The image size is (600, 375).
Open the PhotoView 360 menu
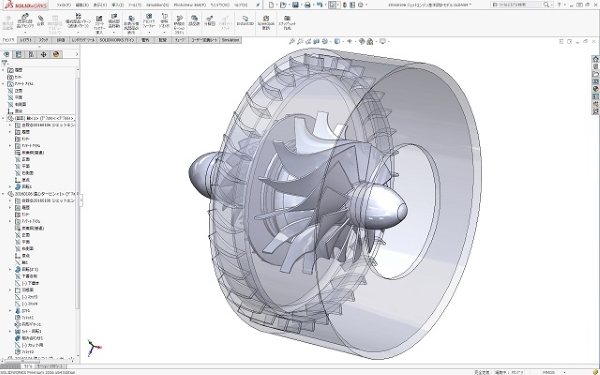click(x=189, y=5)
